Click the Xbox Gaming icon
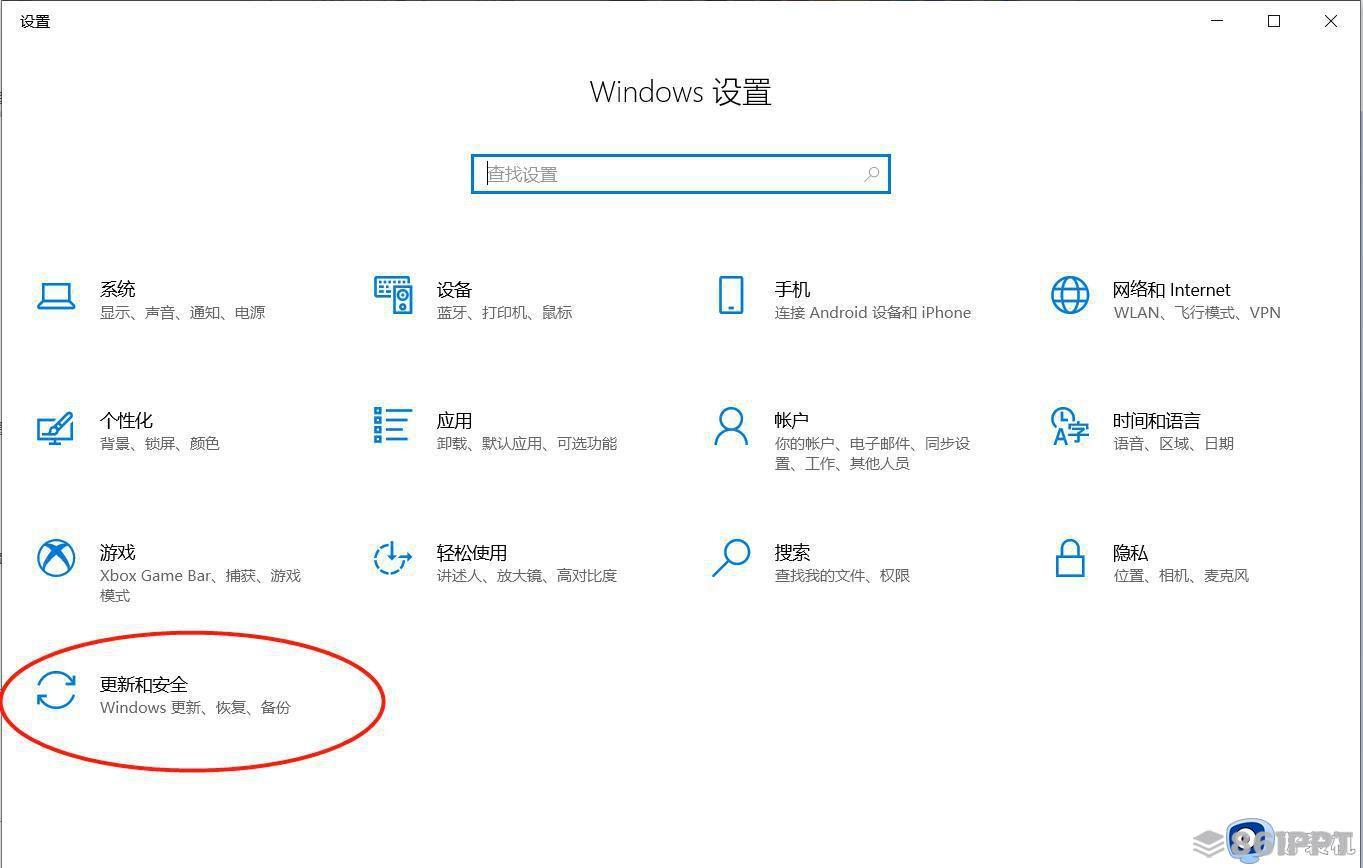Viewport: 1363px width, 868px height. pyautogui.click(x=56, y=558)
